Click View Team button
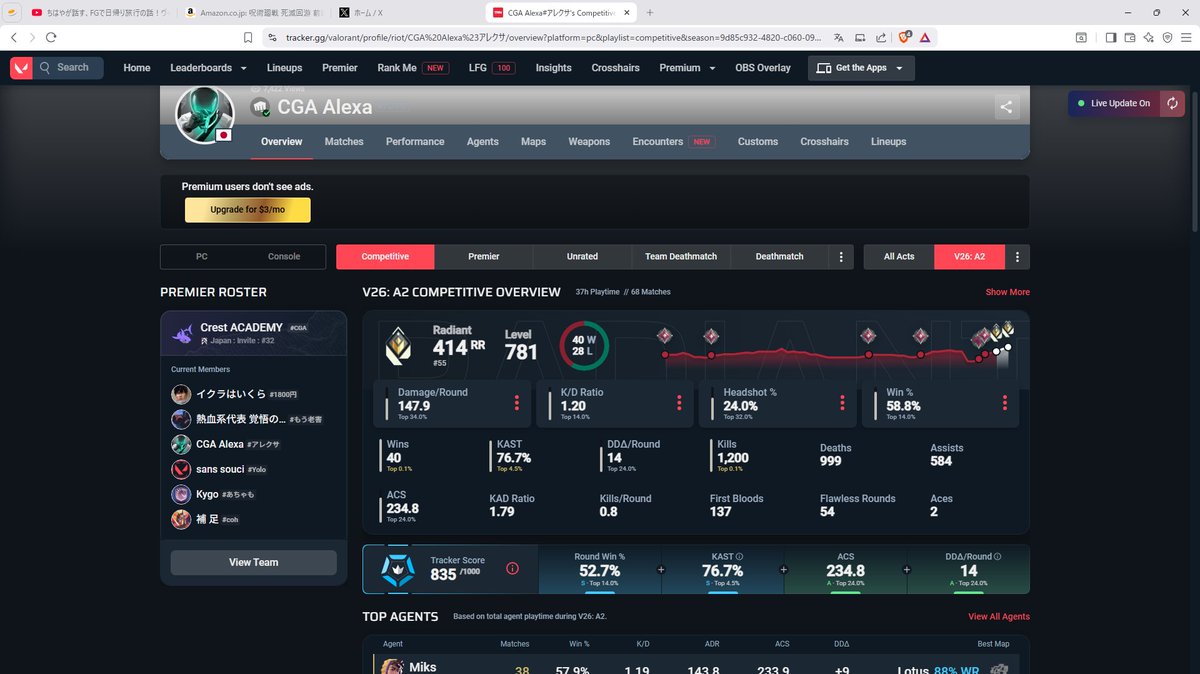Screen dimensions: 1200x674 click(x=253, y=562)
